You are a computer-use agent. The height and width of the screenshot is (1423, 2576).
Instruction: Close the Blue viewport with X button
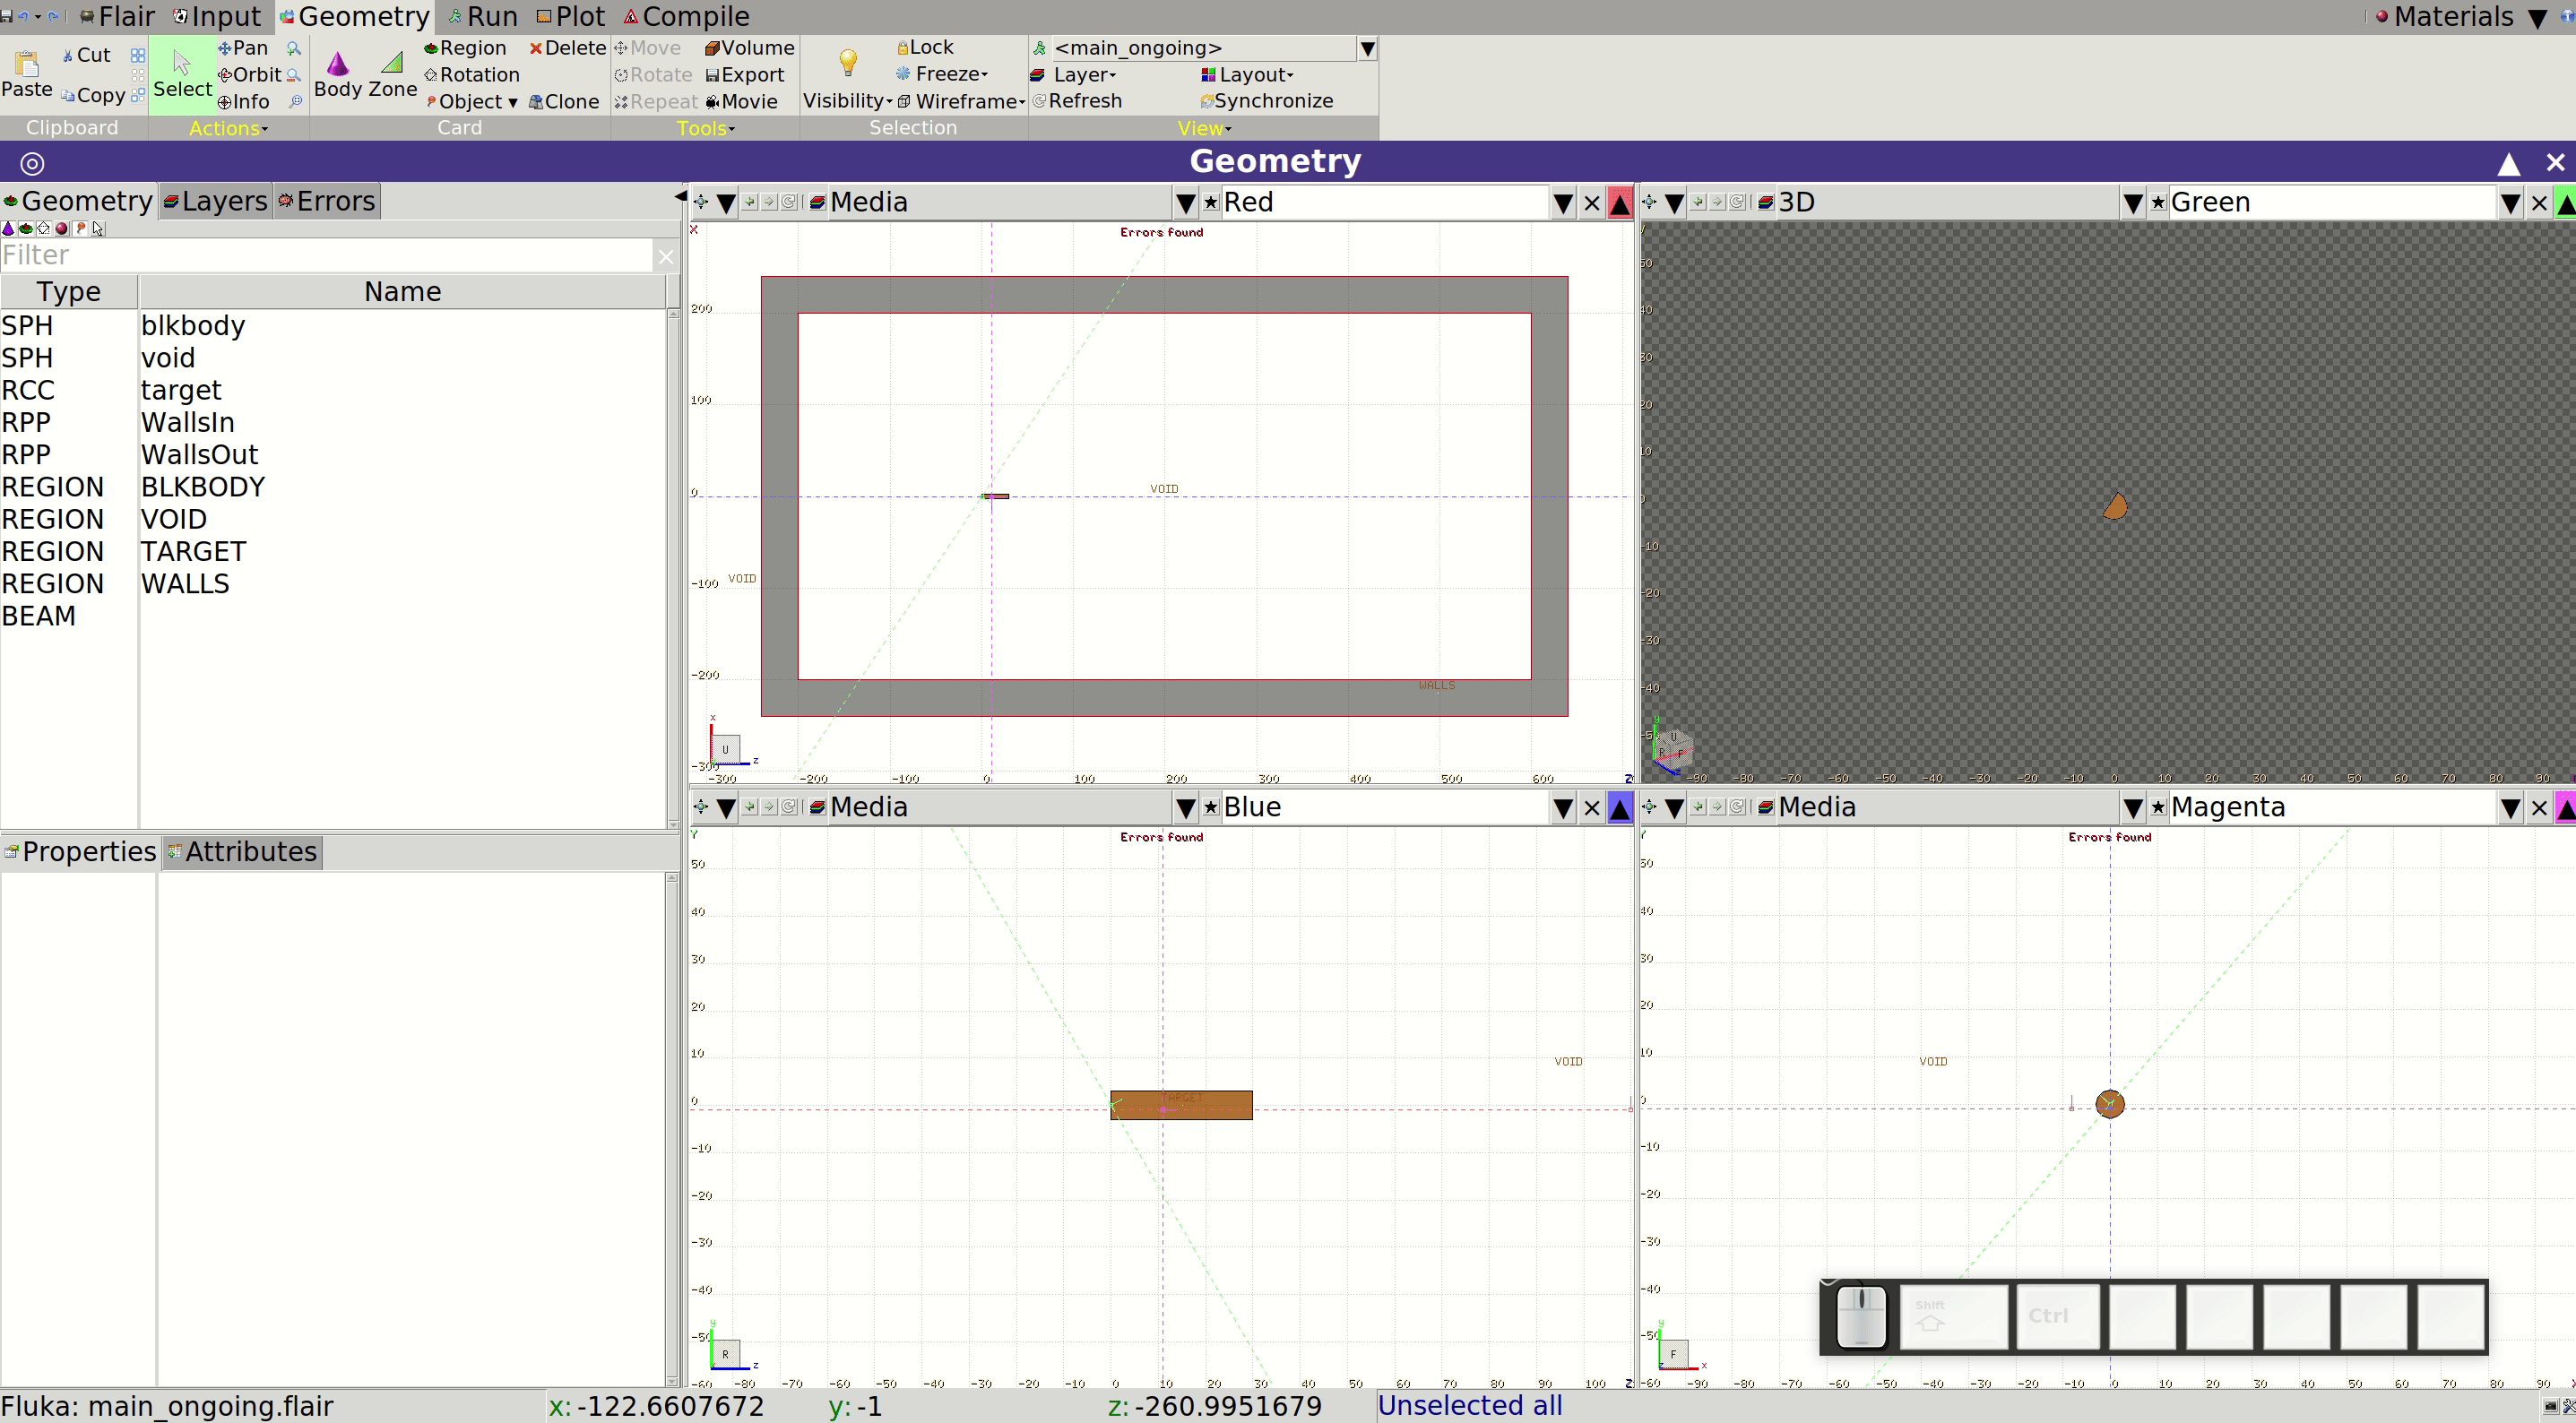pyautogui.click(x=1592, y=808)
